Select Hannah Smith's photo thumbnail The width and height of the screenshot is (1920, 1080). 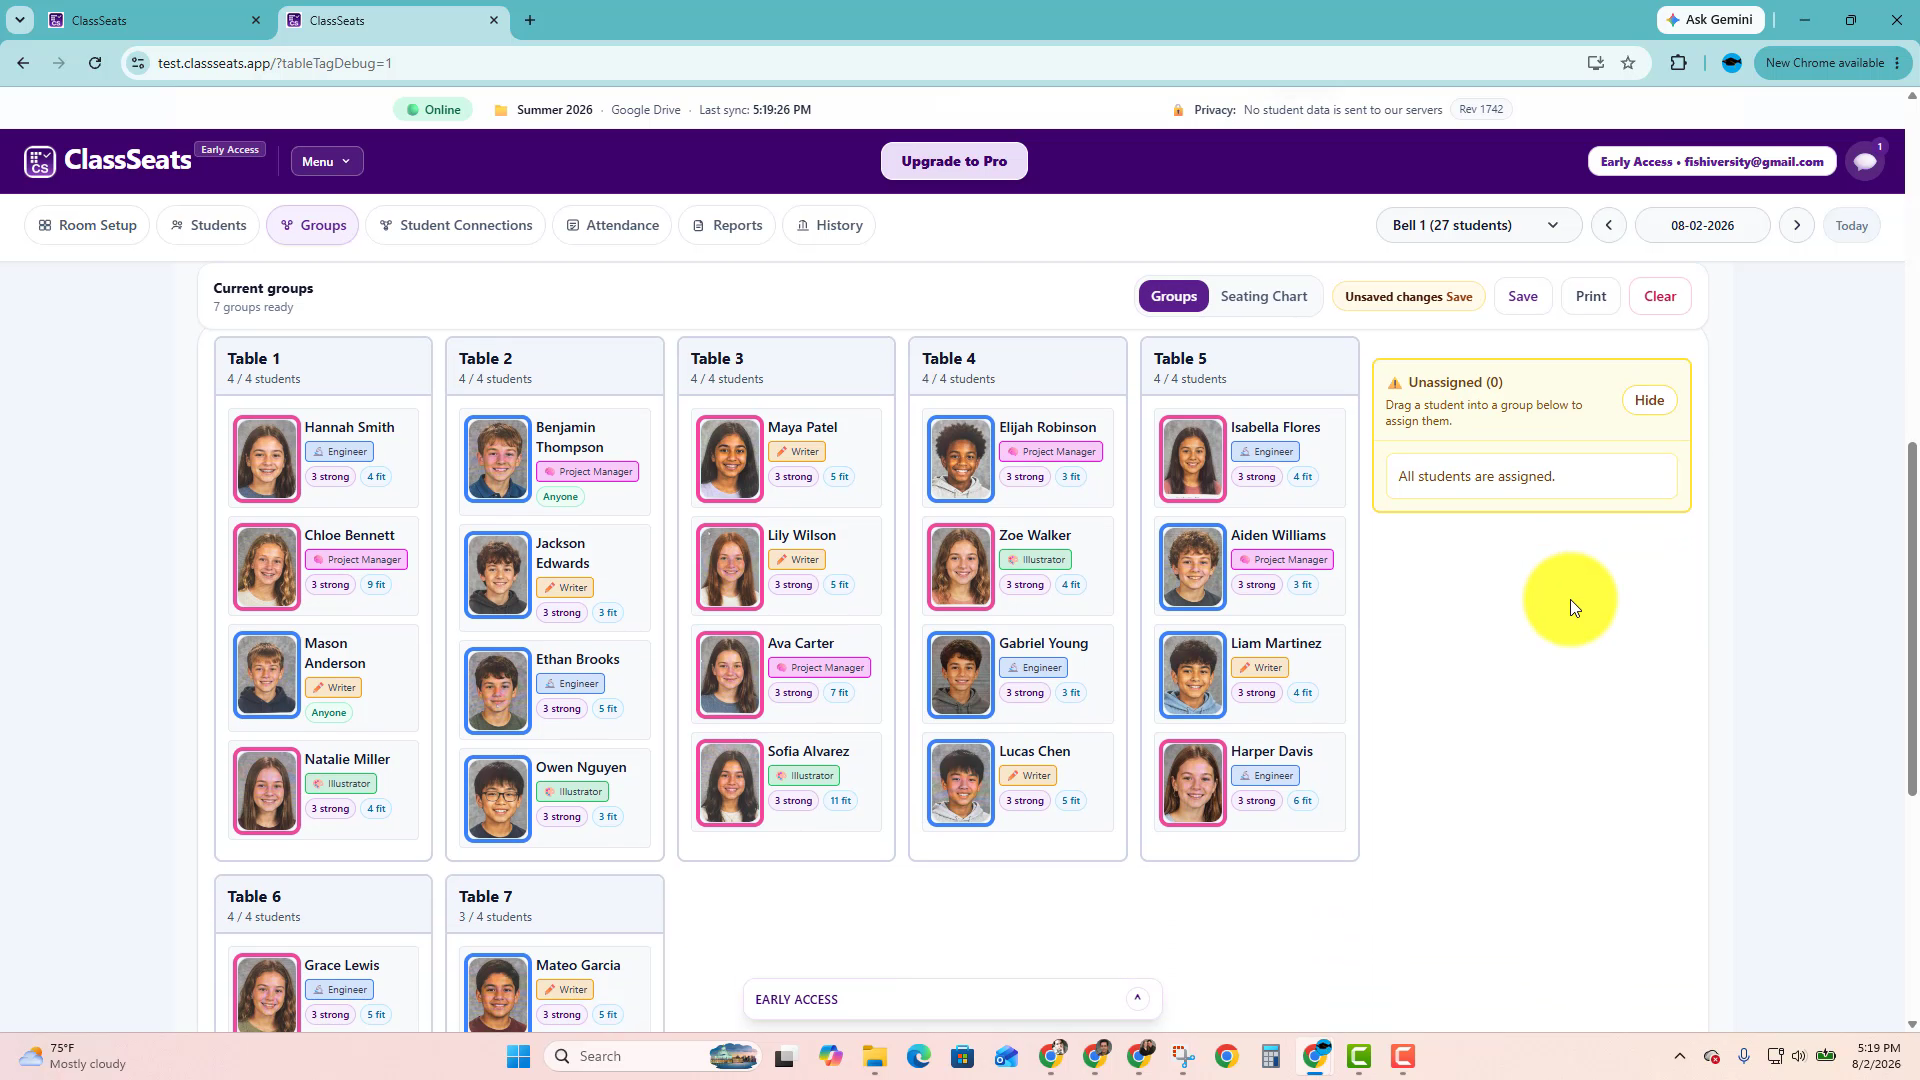tap(267, 458)
